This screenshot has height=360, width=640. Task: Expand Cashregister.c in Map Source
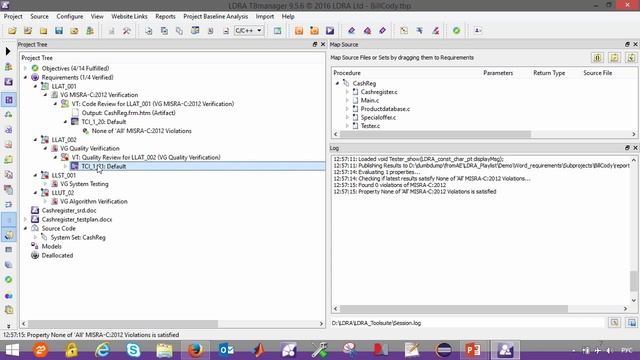[347, 92]
